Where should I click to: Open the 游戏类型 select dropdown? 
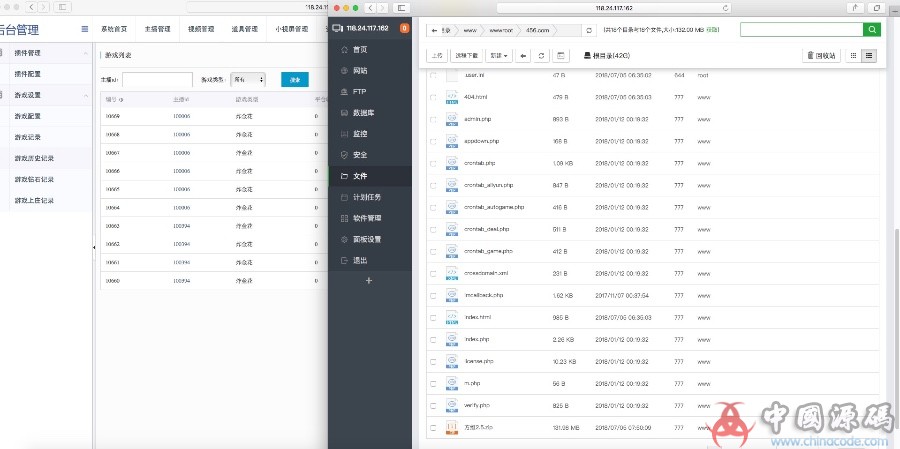(247, 80)
